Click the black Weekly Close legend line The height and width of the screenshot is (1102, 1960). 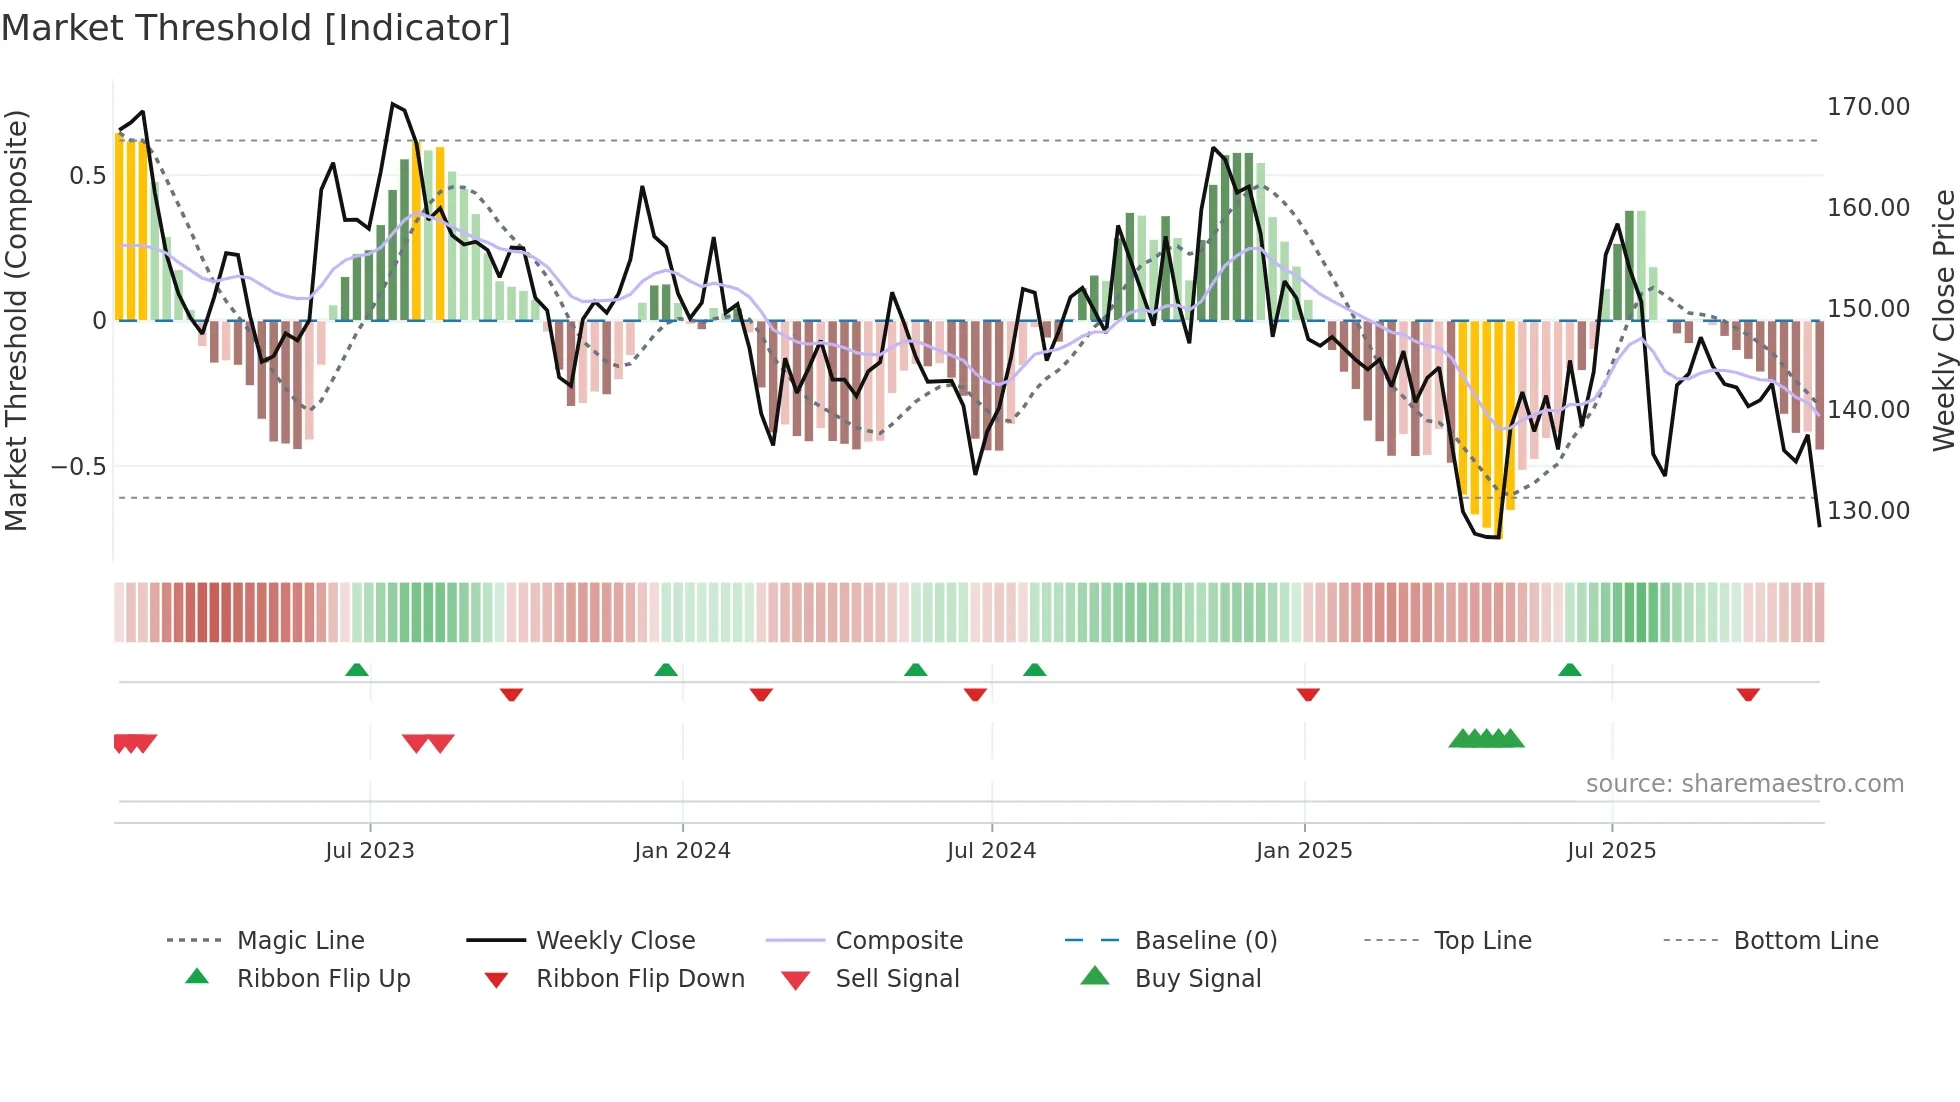(495, 940)
